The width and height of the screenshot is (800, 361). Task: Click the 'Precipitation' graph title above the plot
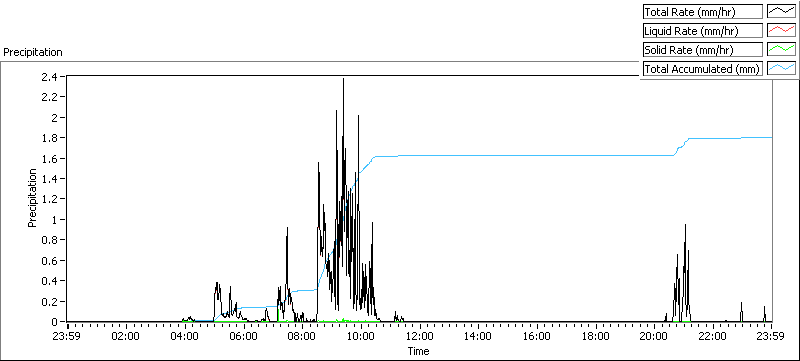(33, 52)
